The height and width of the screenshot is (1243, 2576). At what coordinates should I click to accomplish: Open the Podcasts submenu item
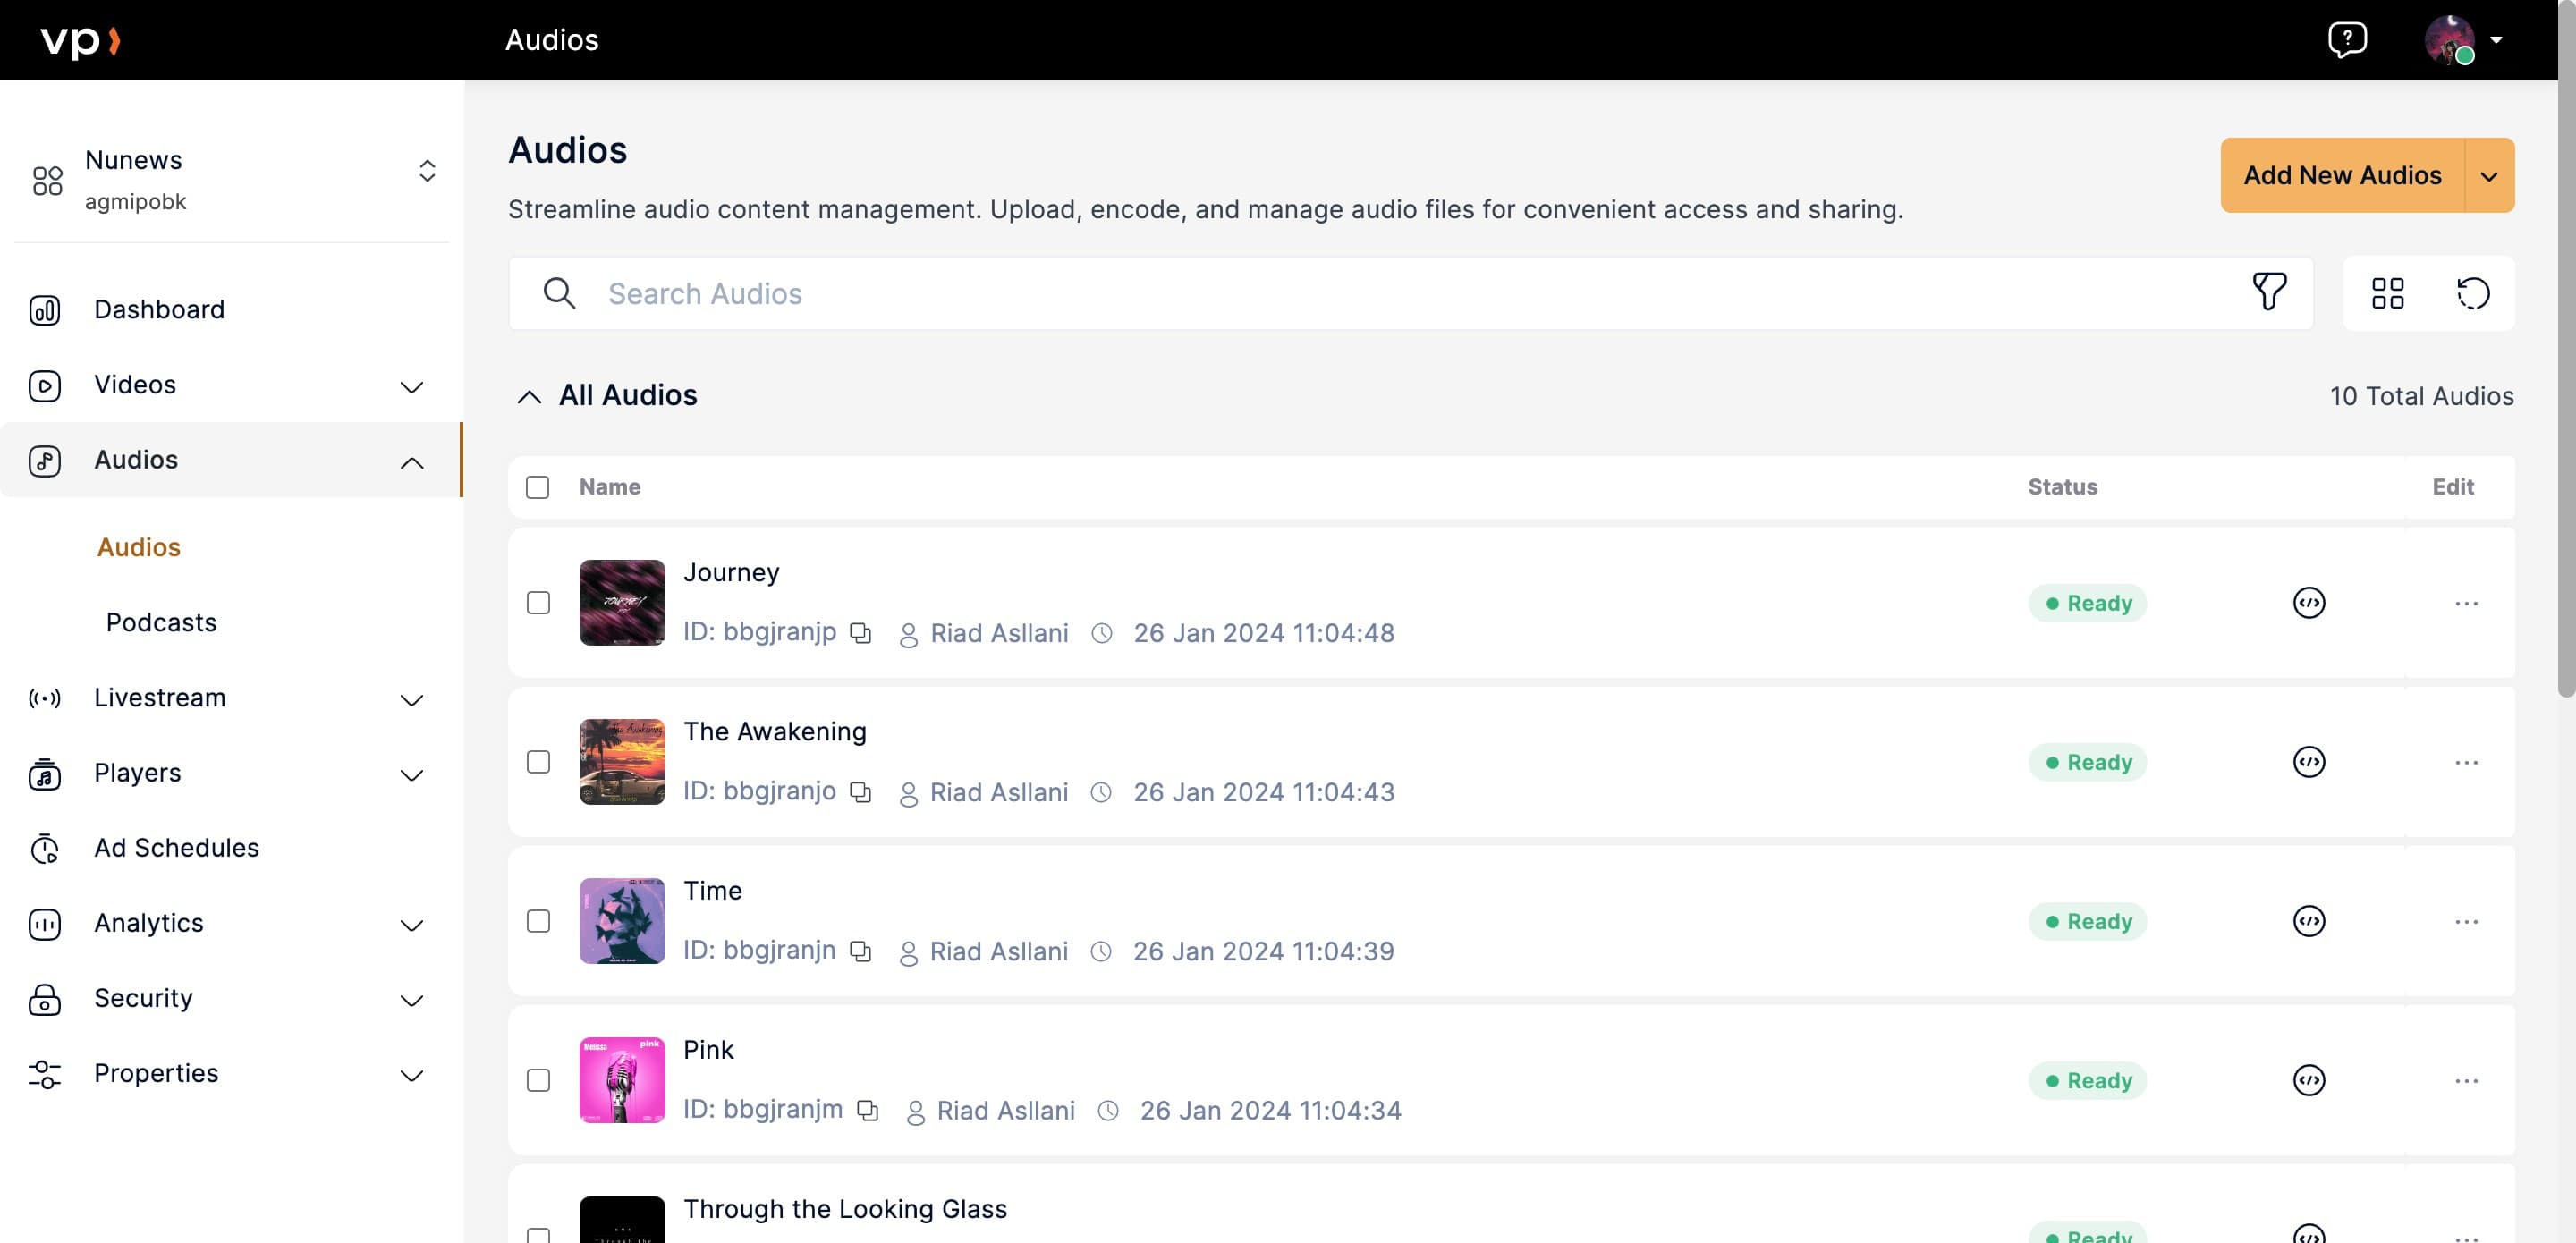tap(161, 623)
